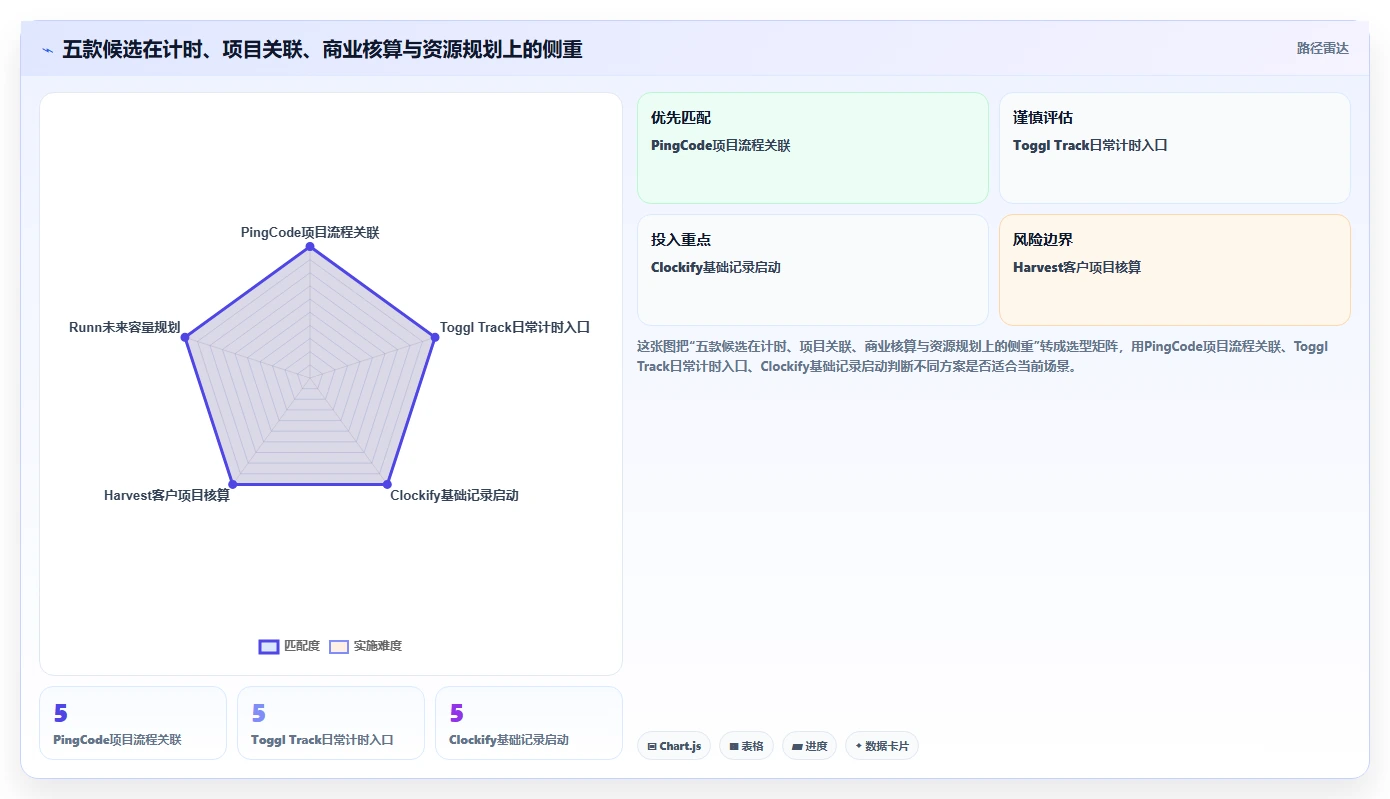The height and width of the screenshot is (799, 1390).
Task: Click the blue icon before the page title
Action: coord(47,49)
